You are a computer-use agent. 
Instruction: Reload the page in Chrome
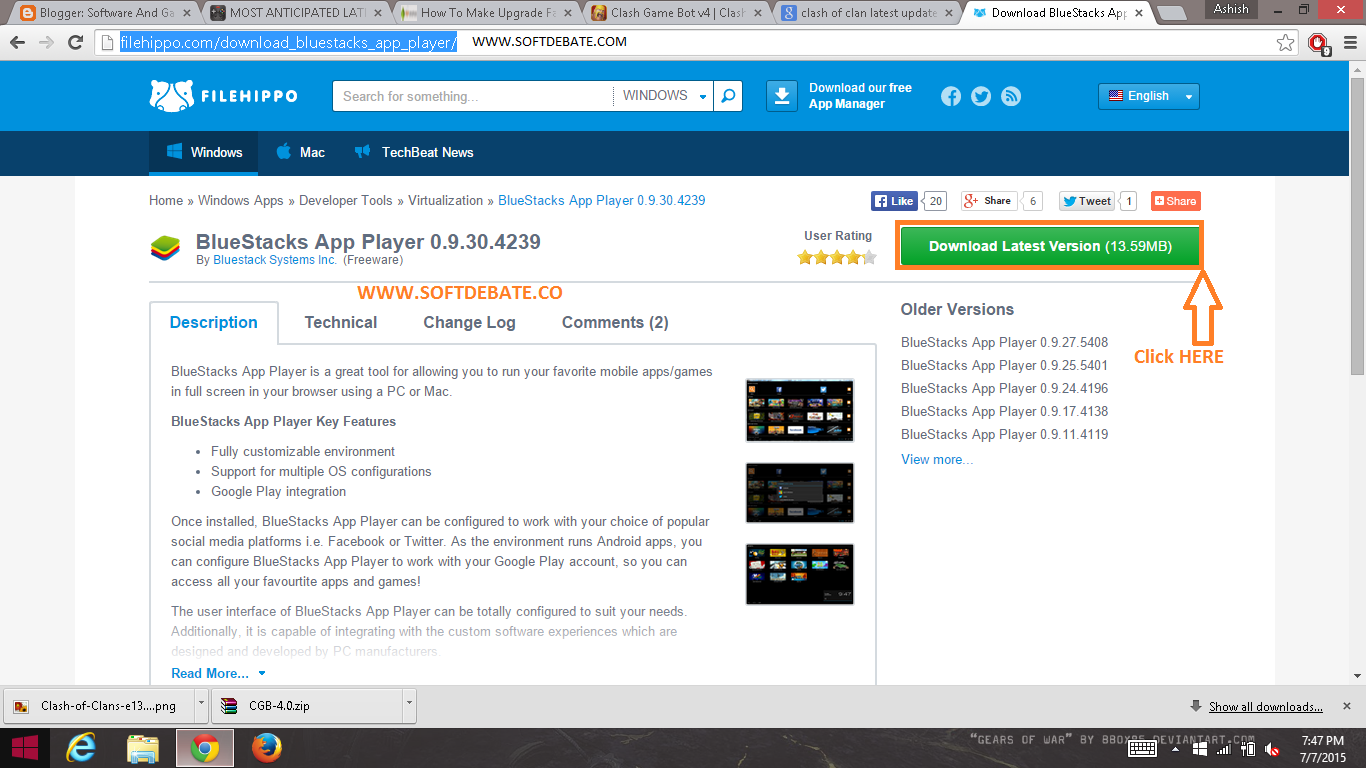[75, 43]
